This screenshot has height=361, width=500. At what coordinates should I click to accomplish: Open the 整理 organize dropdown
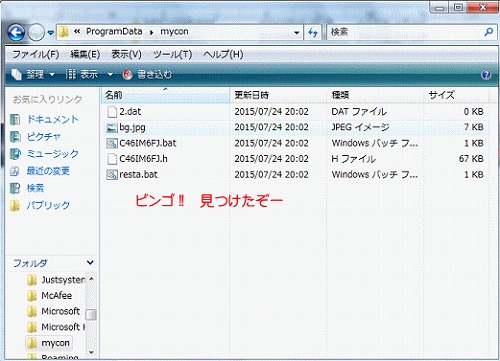[x=33, y=74]
